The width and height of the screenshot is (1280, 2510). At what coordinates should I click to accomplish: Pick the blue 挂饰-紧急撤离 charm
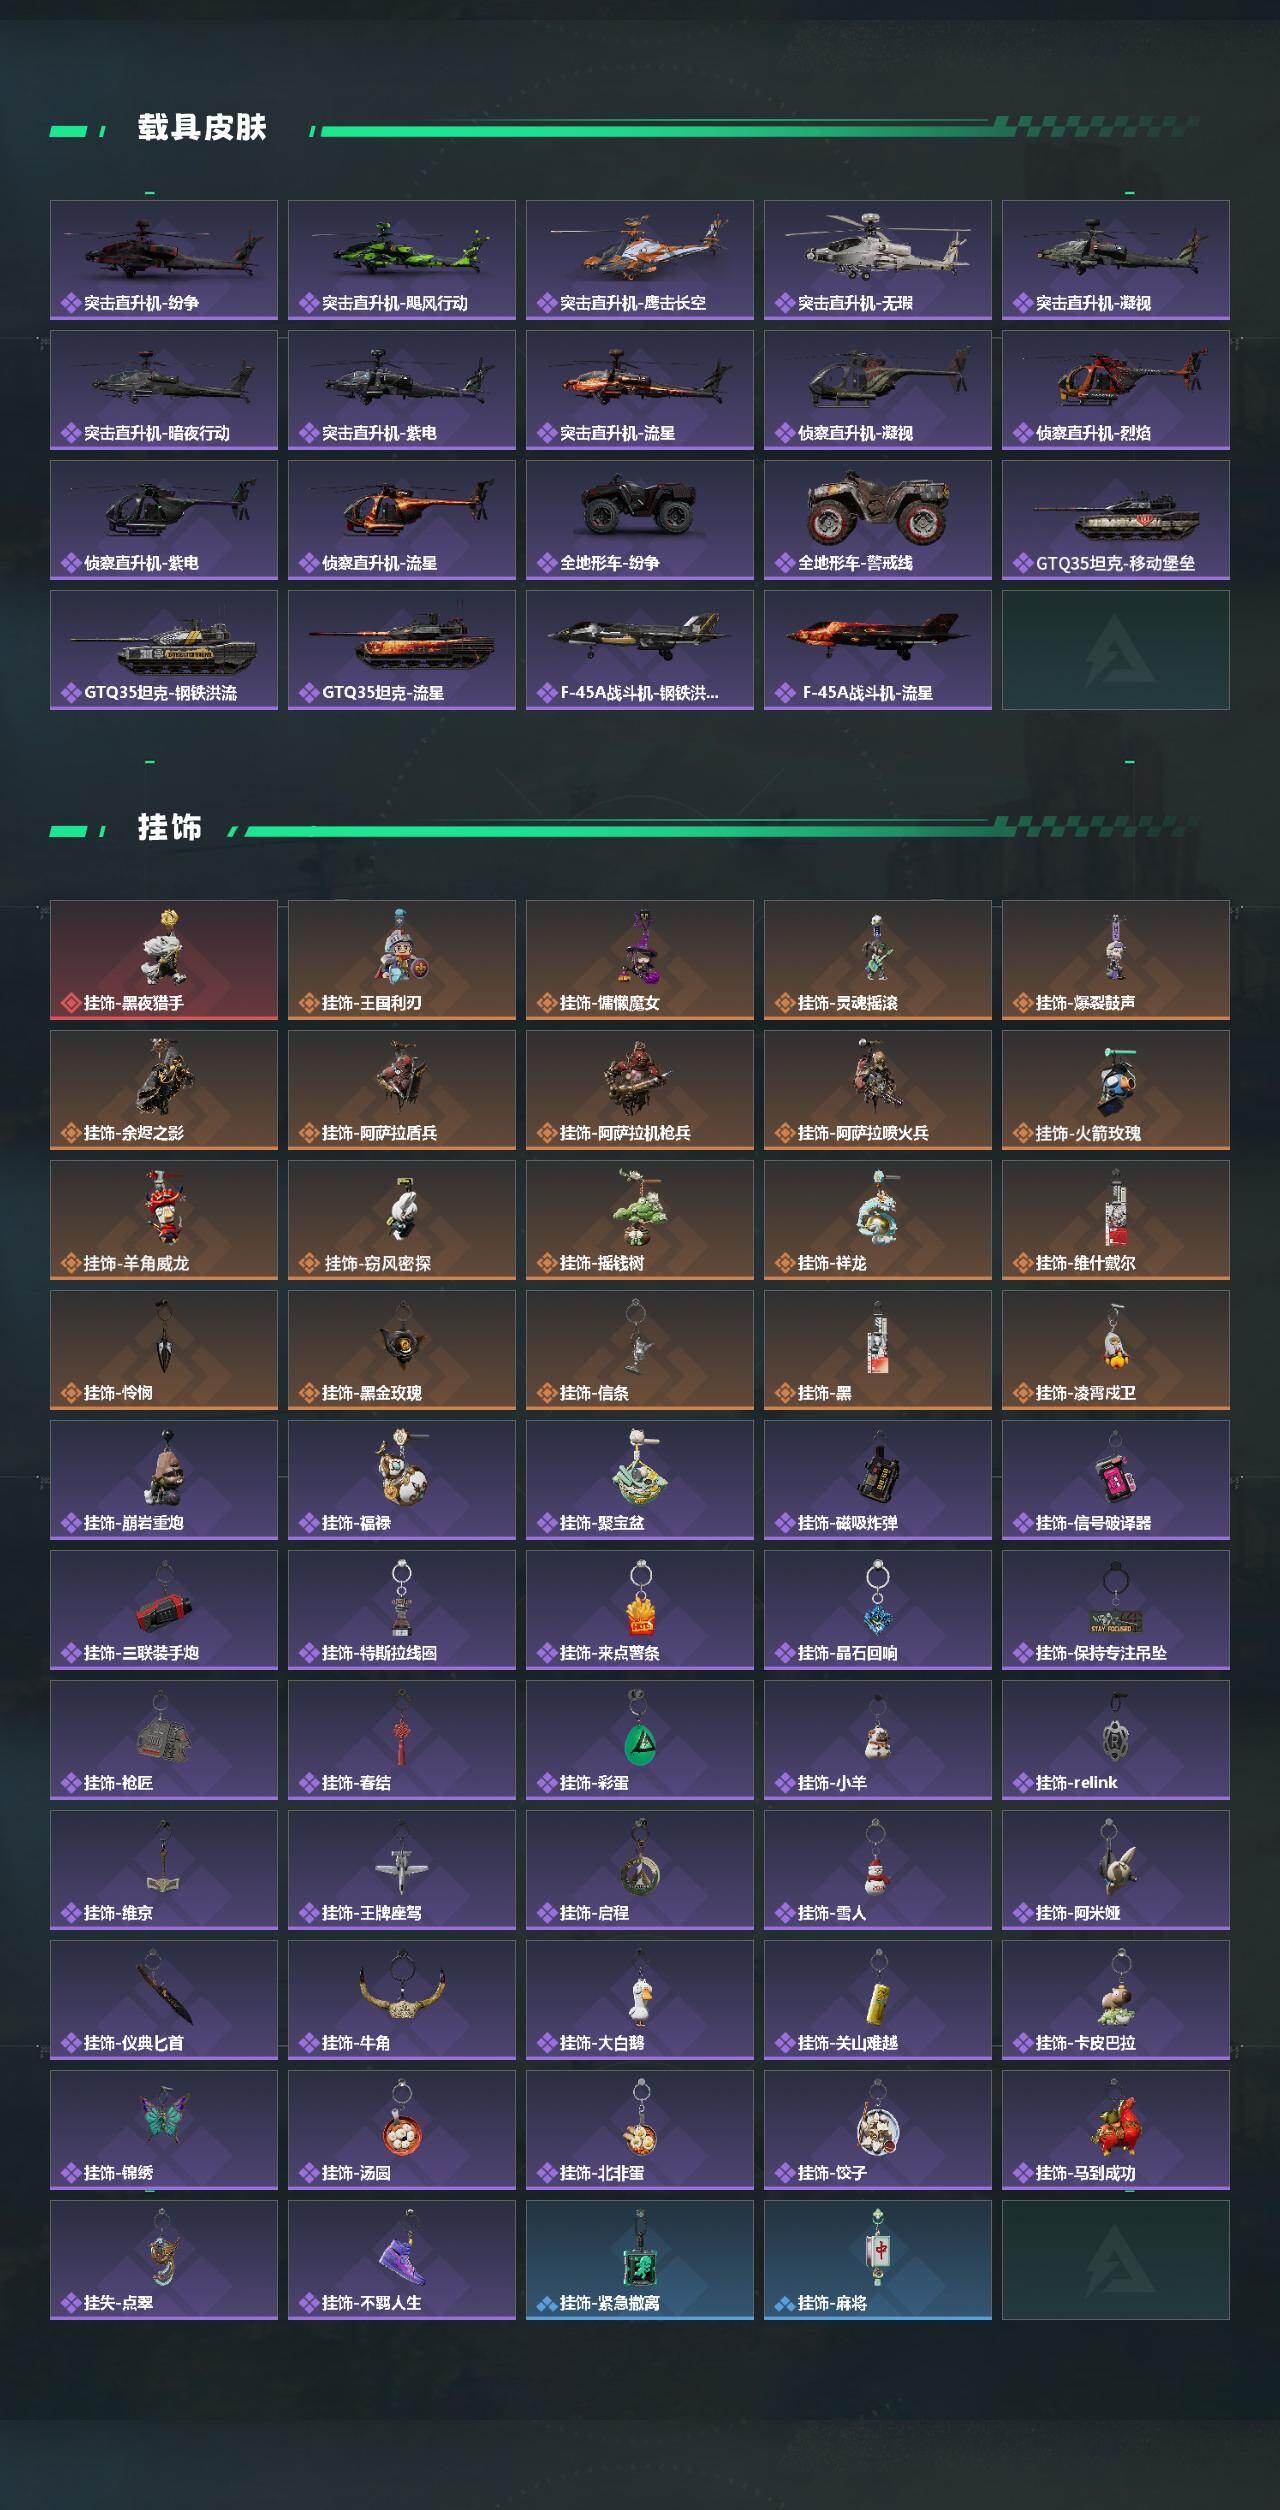pyautogui.click(x=640, y=2260)
